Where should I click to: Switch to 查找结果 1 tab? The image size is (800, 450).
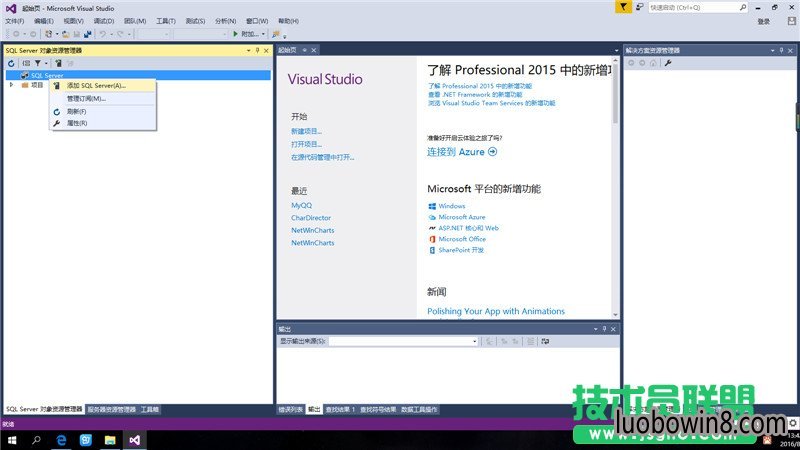340,409
